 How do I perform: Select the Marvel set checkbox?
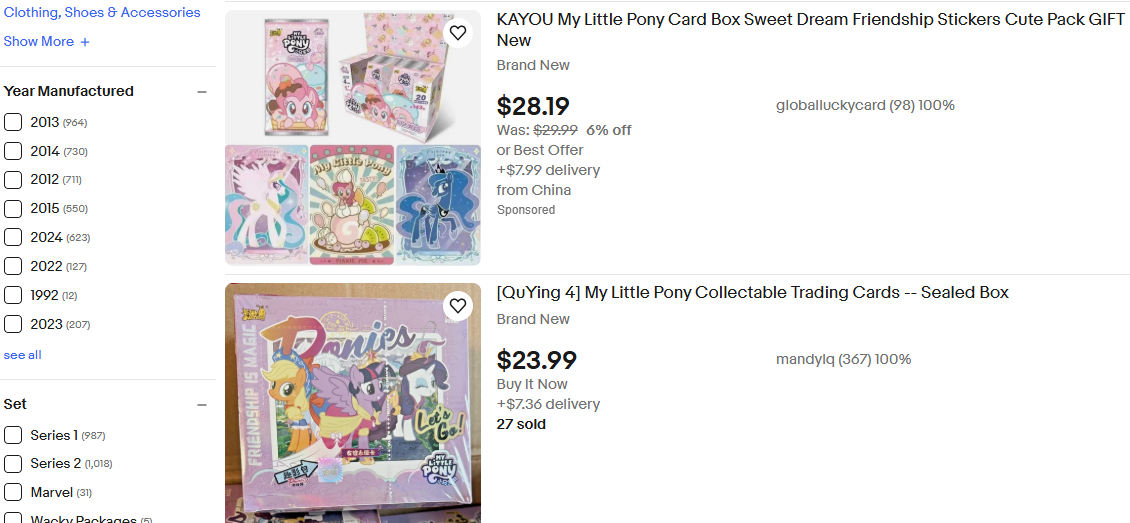pos(13,492)
